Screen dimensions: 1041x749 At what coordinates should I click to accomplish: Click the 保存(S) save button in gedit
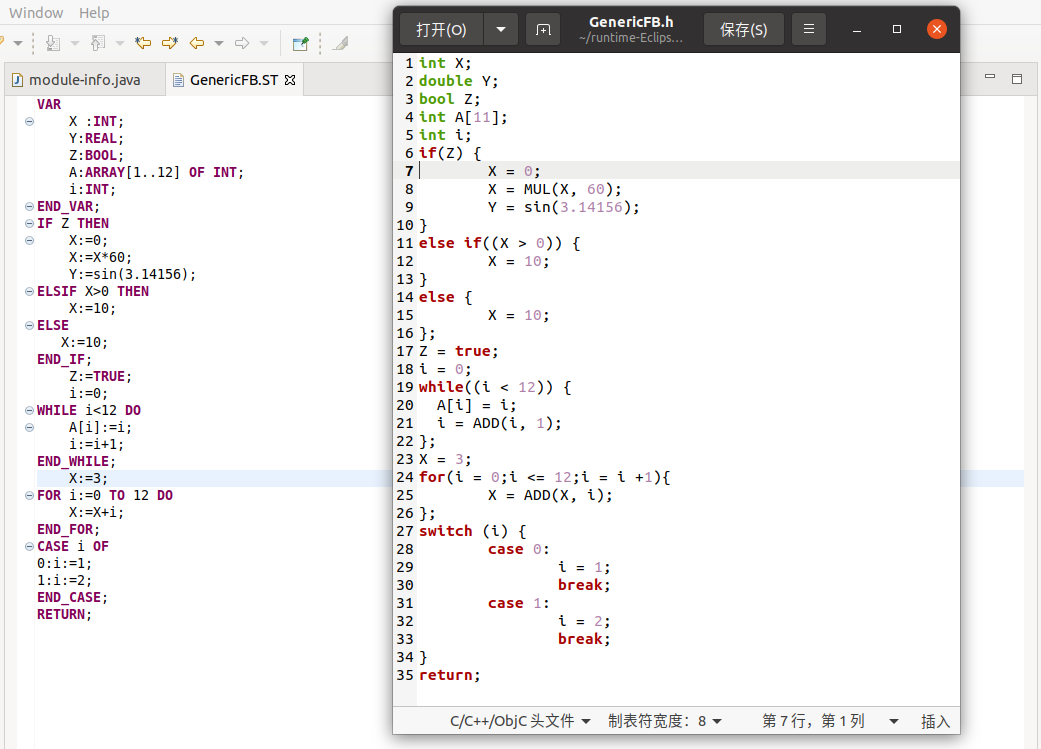pyautogui.click(x=744, y=29)
